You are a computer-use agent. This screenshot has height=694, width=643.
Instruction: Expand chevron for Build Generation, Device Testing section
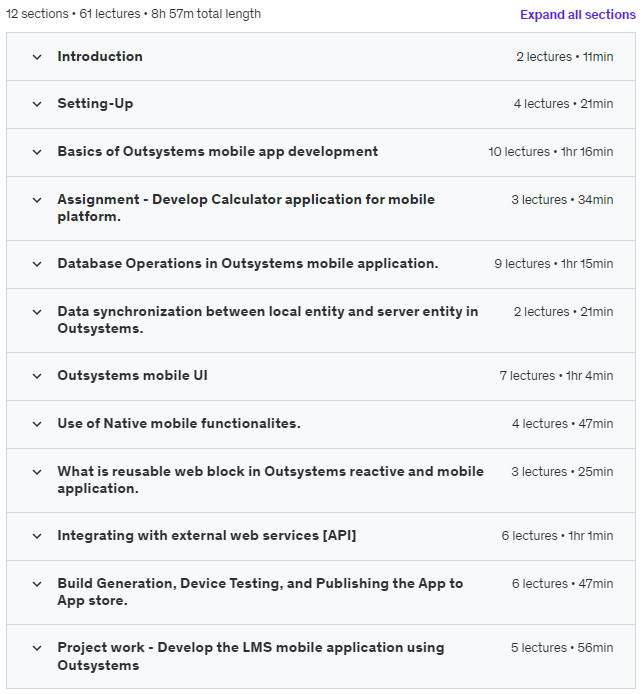click(x=37, y=584)
